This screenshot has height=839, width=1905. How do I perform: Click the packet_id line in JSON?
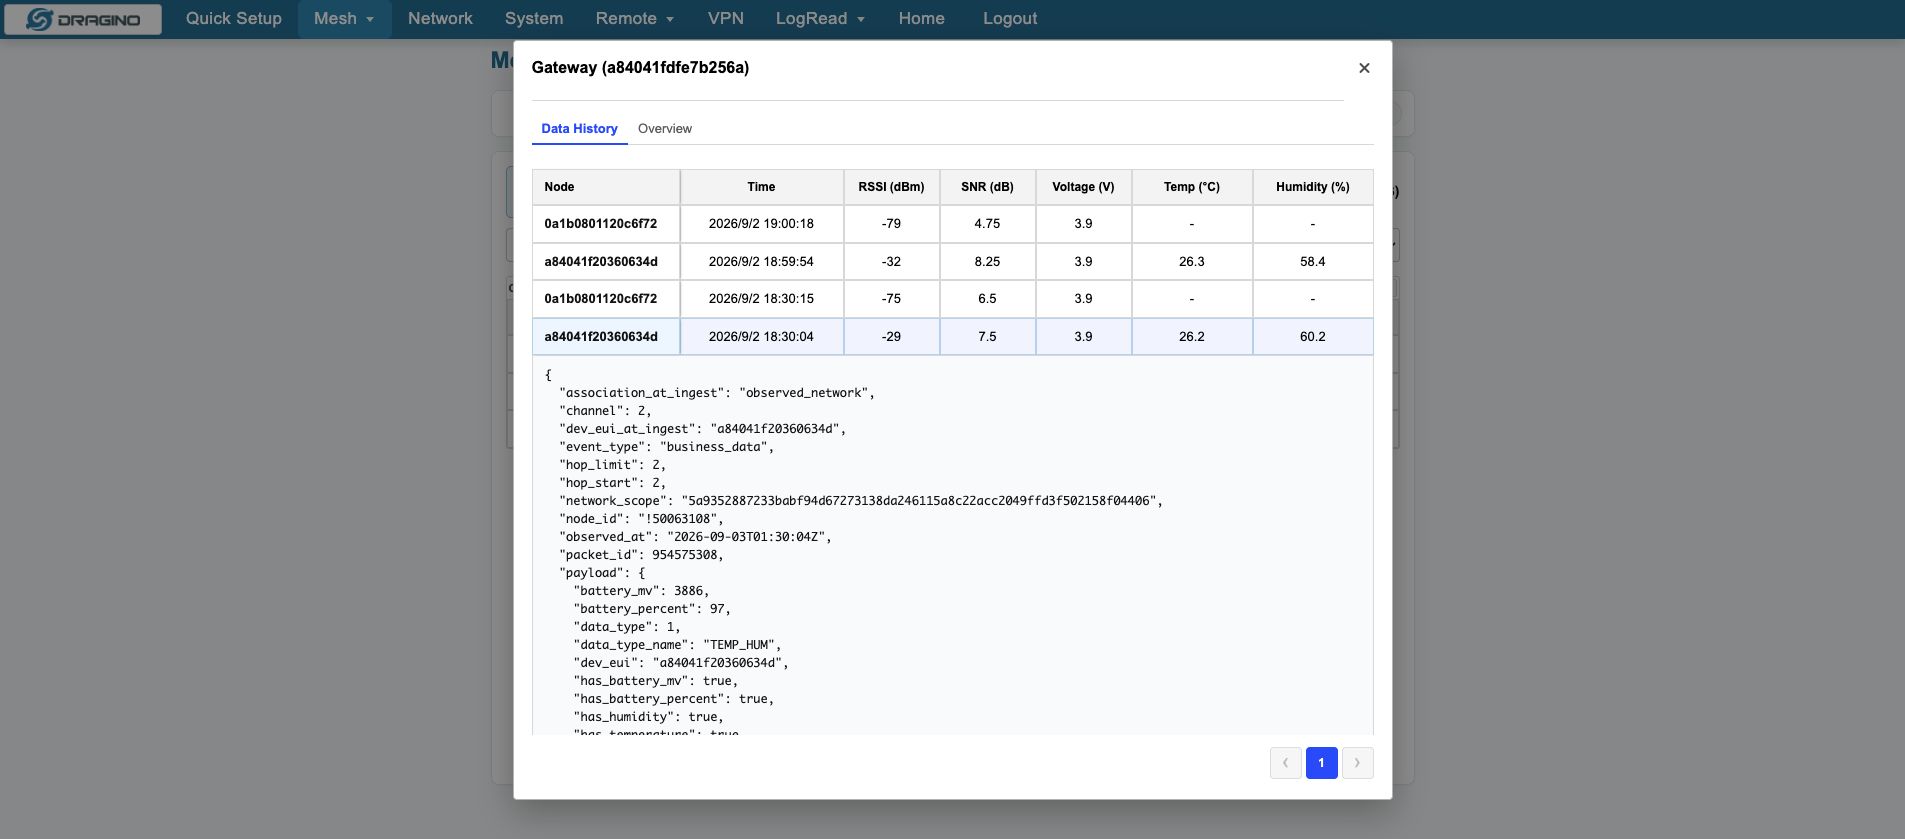click(x=641, y=555)
